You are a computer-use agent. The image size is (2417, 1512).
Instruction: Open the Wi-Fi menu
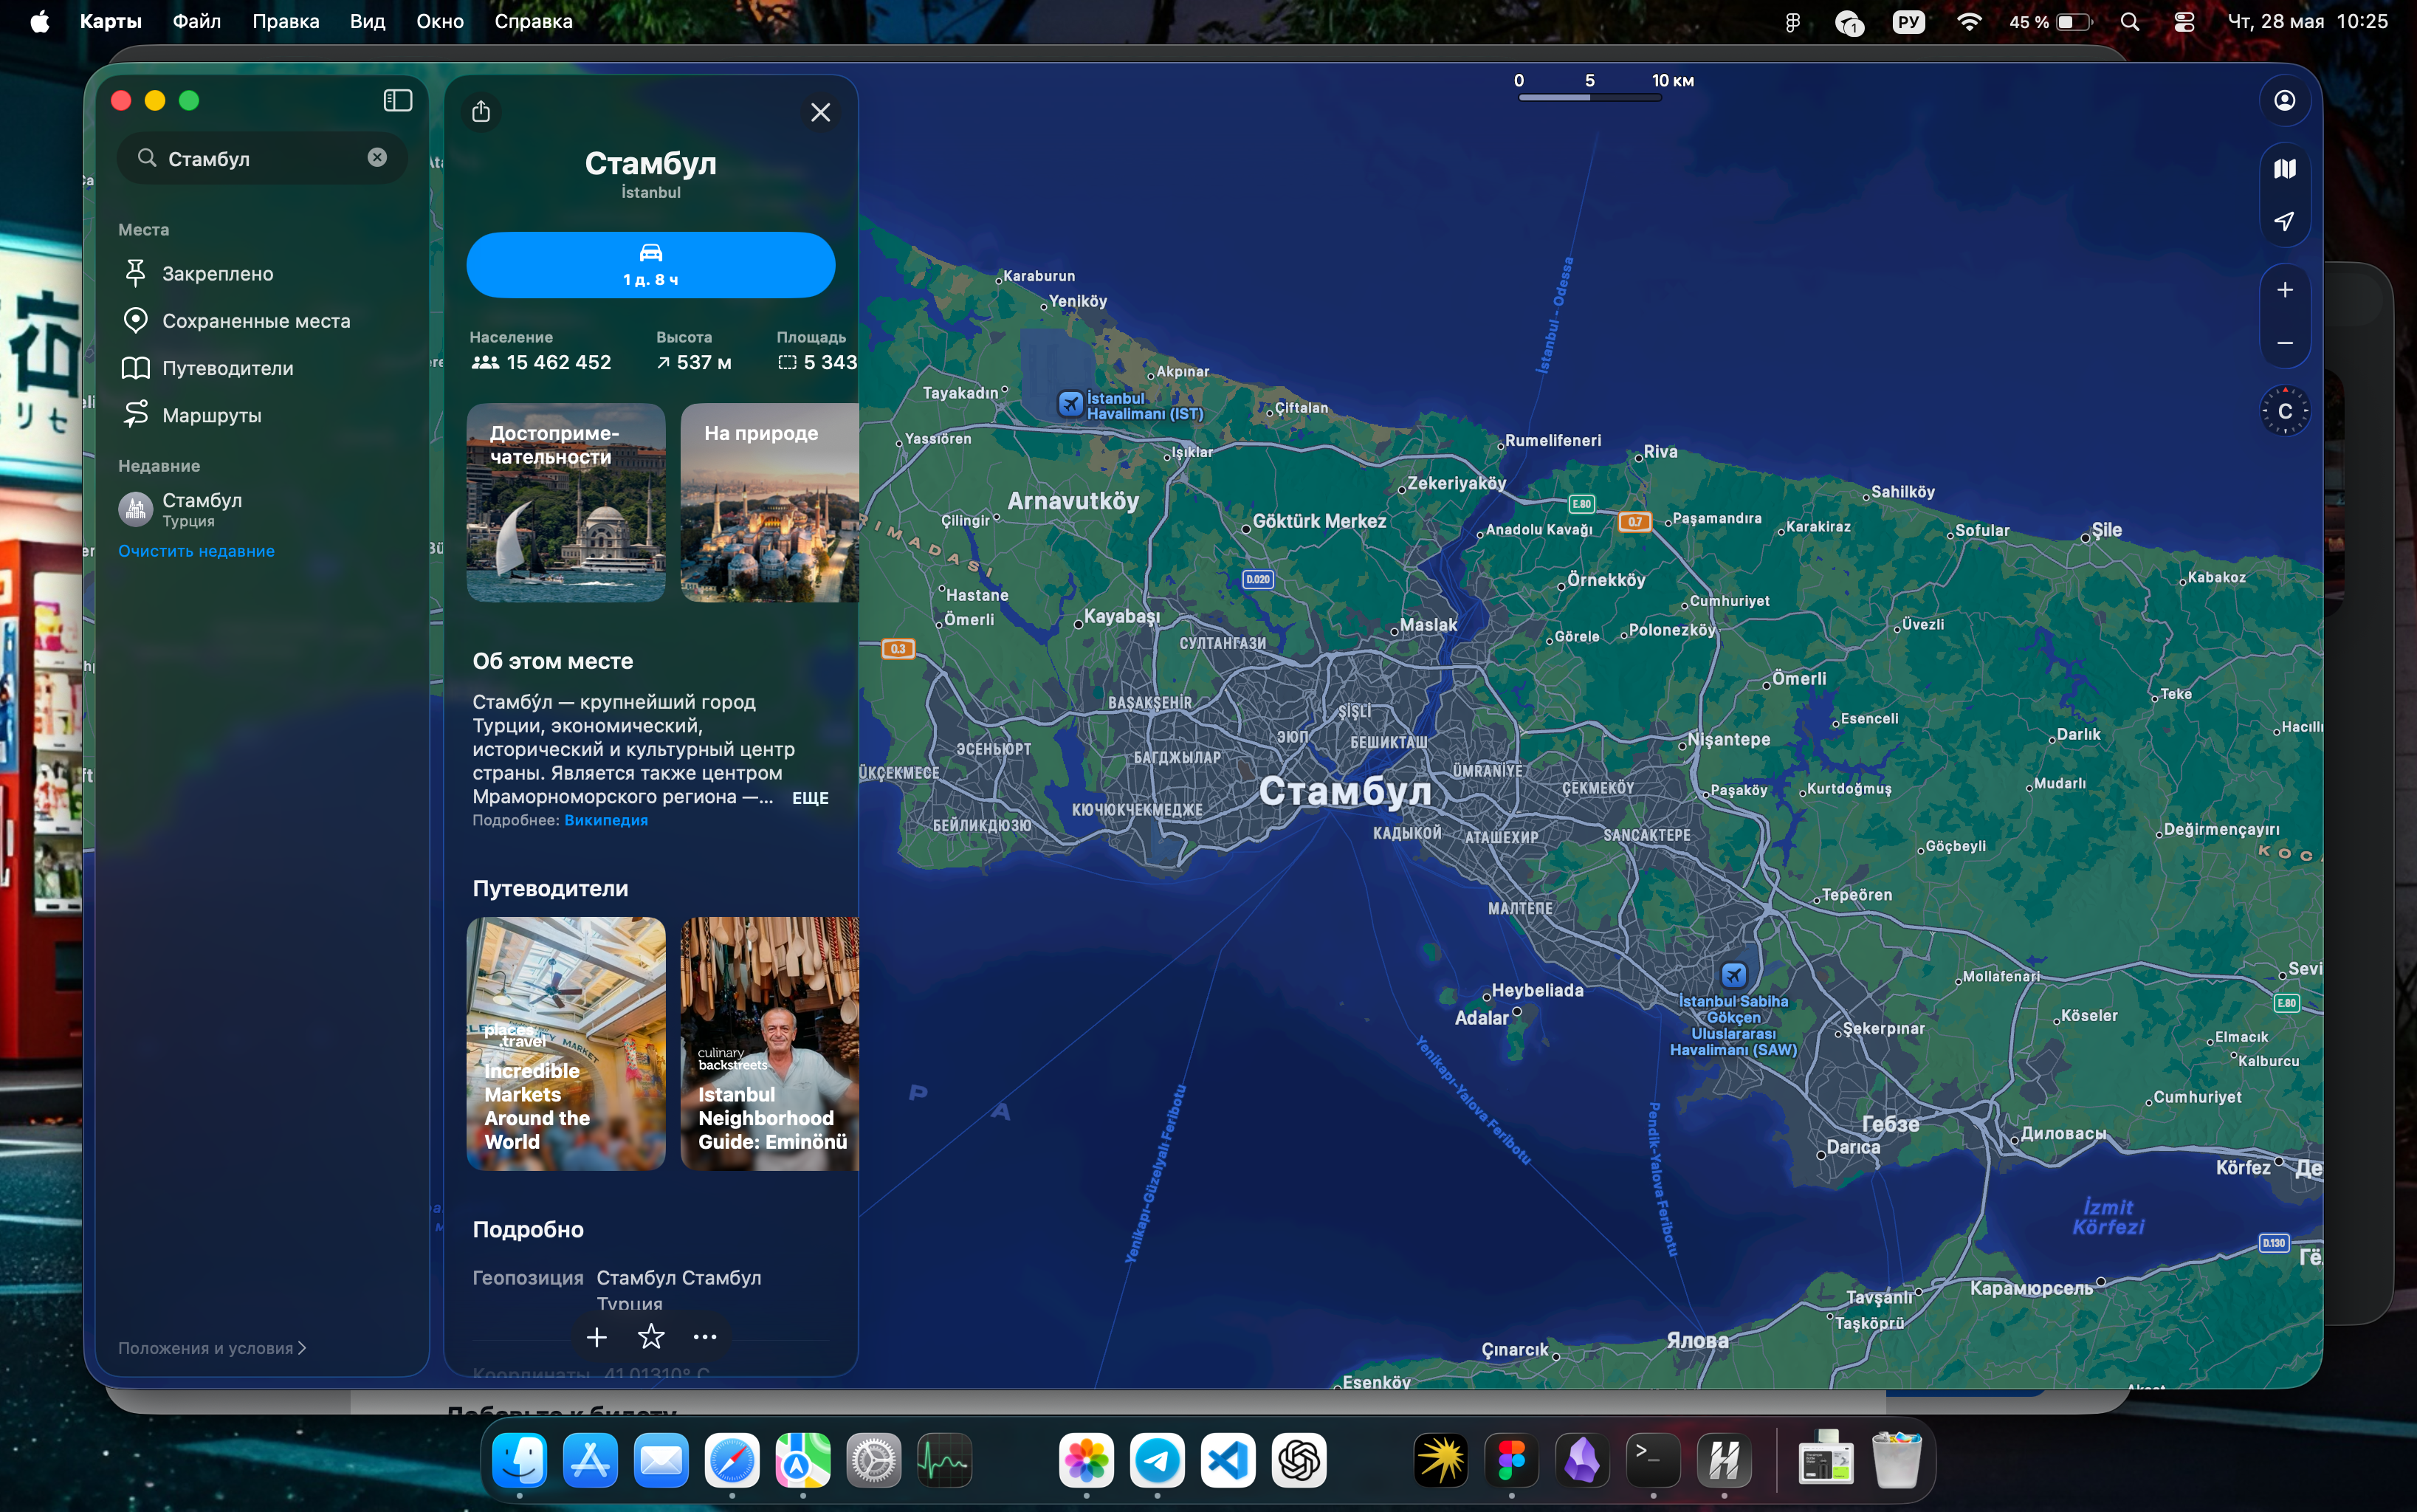click(1968, 21)
